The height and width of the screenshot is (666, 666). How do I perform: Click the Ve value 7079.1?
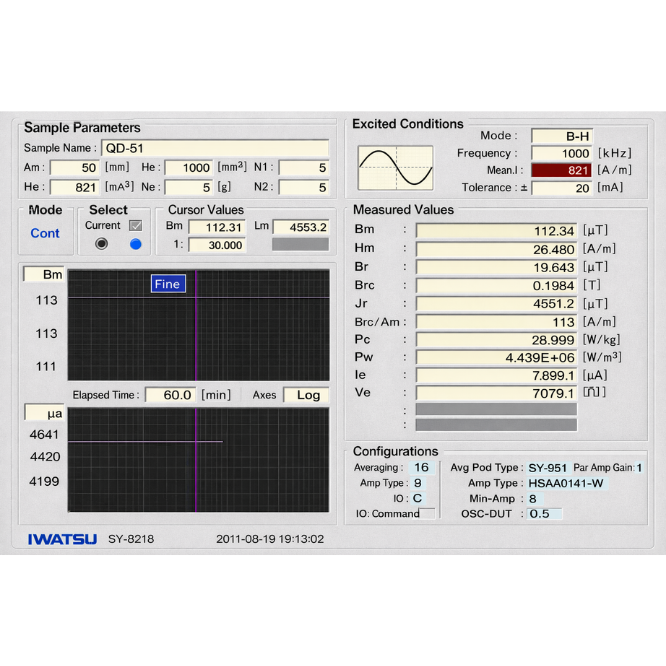coord(496,393)
